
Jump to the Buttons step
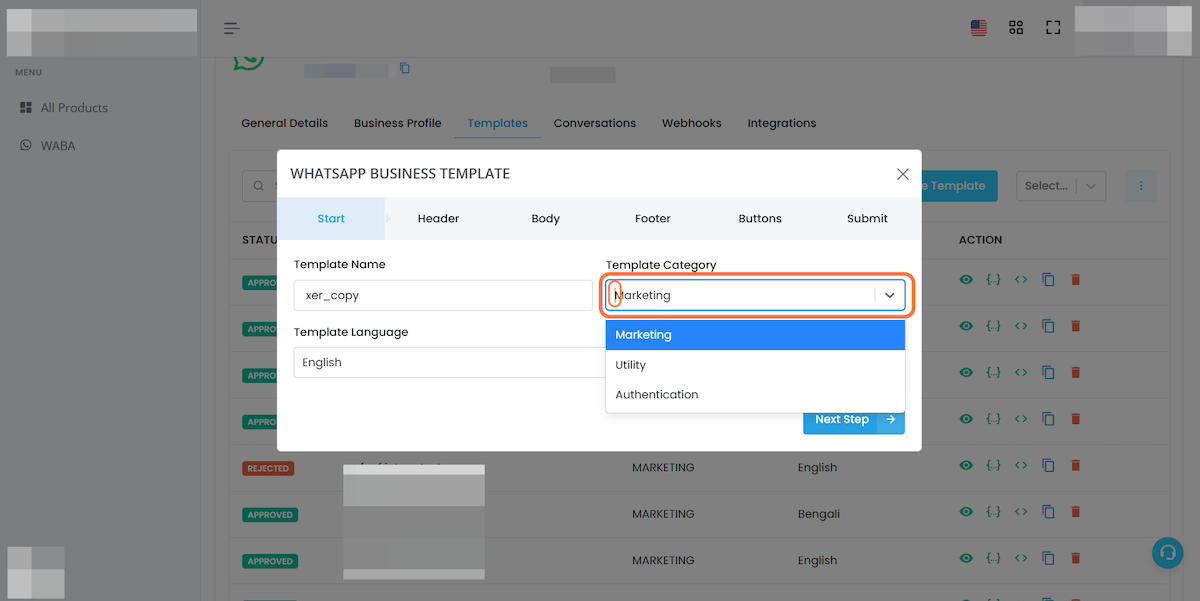point(760,218)
